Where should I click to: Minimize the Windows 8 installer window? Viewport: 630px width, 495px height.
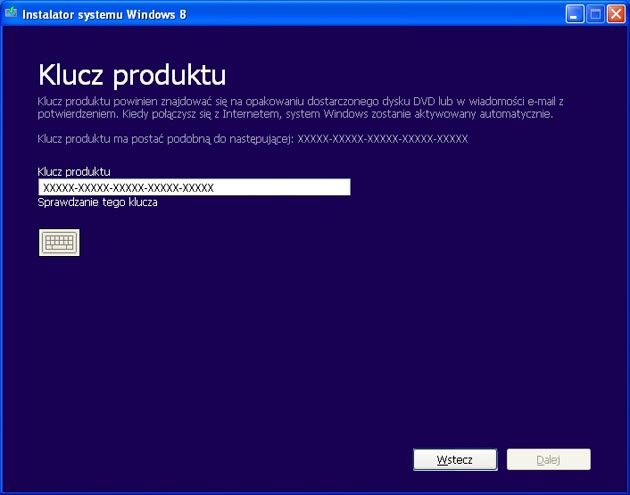coord(575,14)
